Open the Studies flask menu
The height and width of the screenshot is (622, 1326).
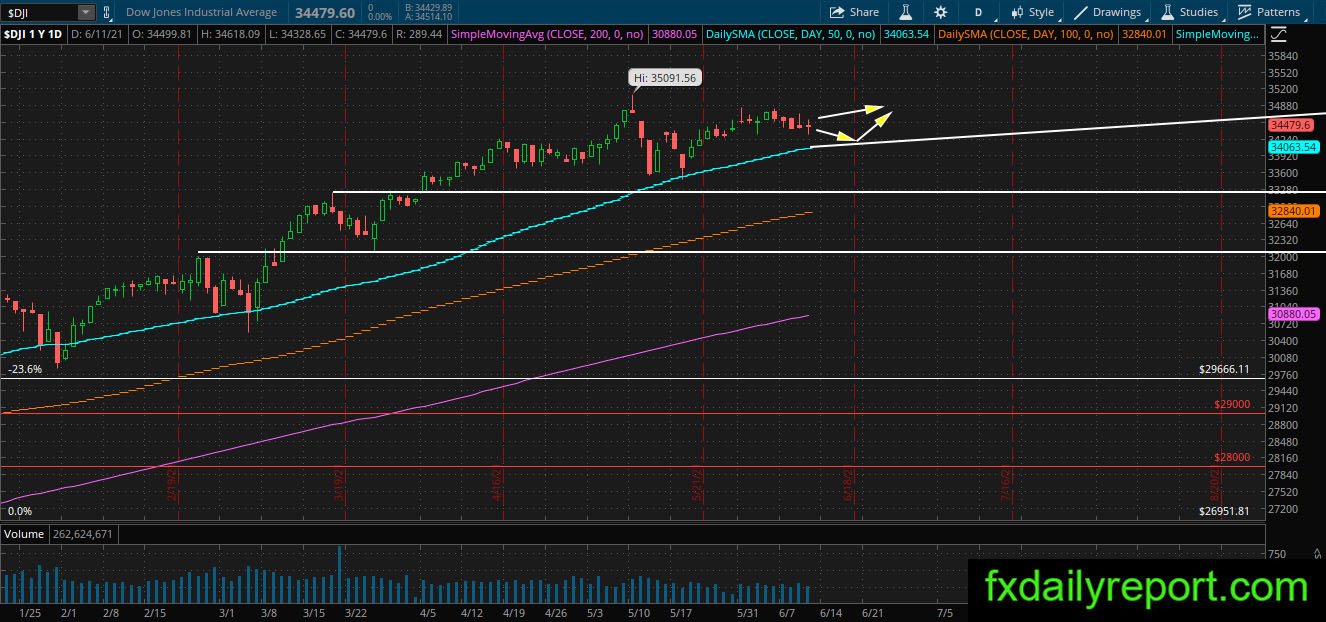click(1189, 12)
